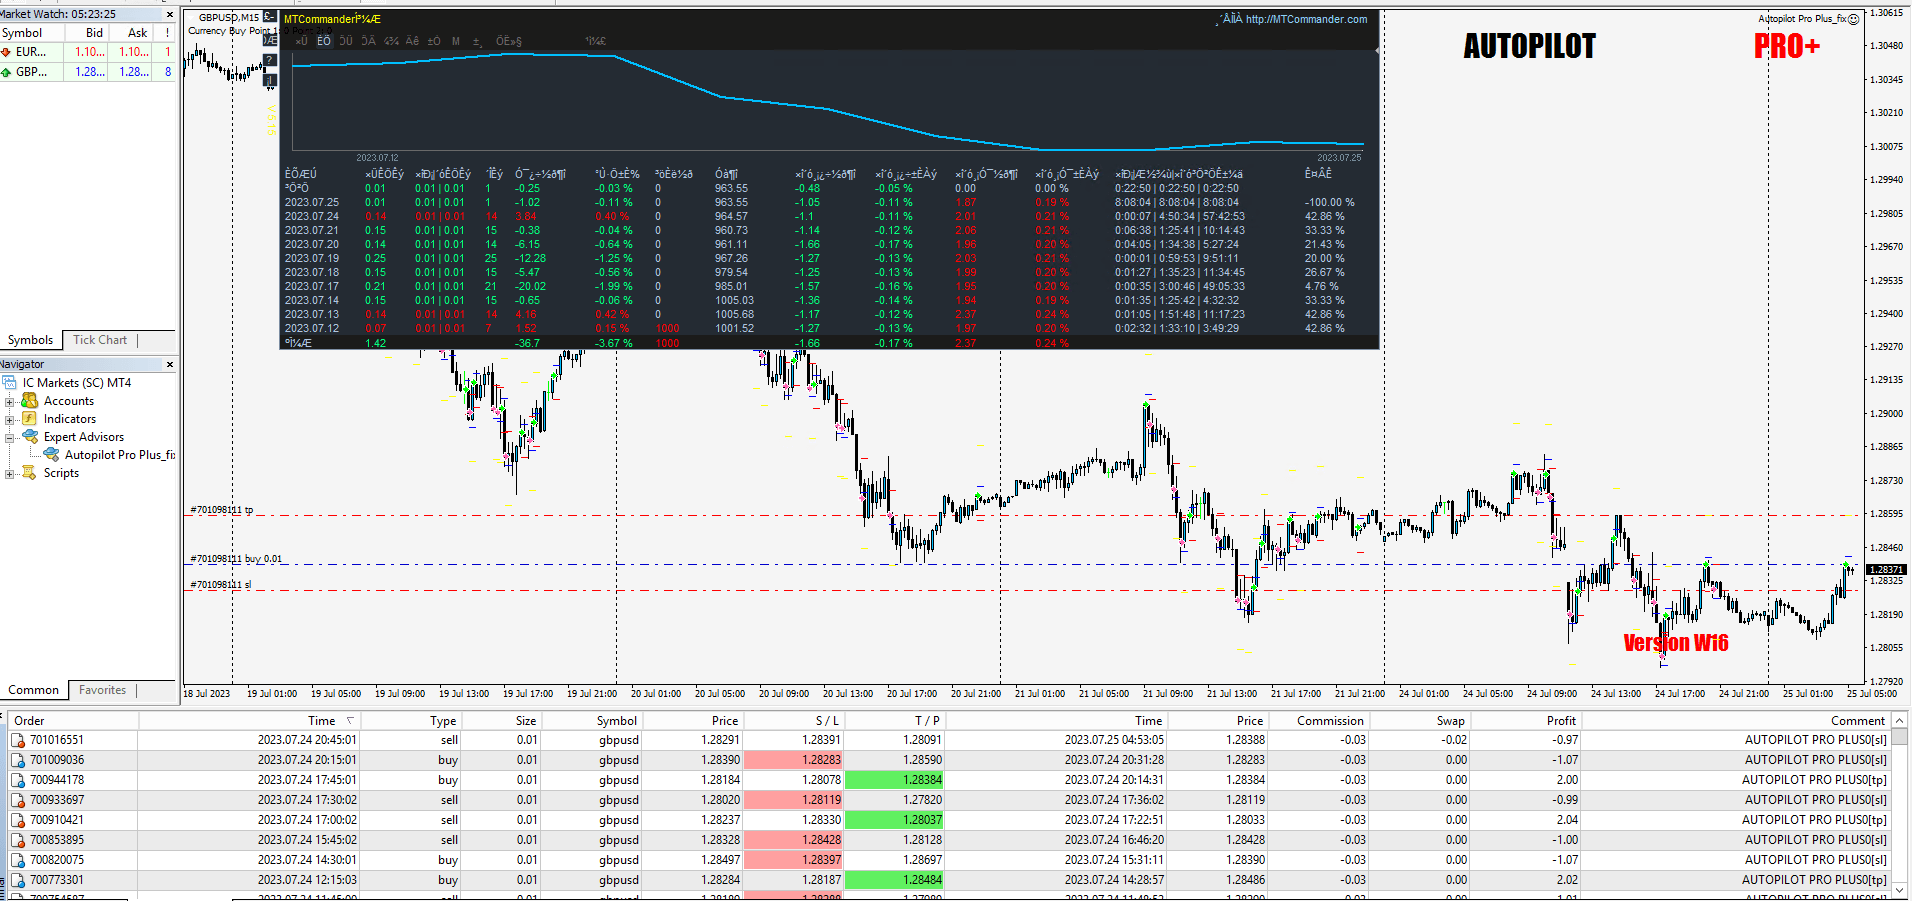Click the Accounts icon in Navigator
Image resolution: width=1912 pixels, height=901 pixels.
[x=30, y=401]
